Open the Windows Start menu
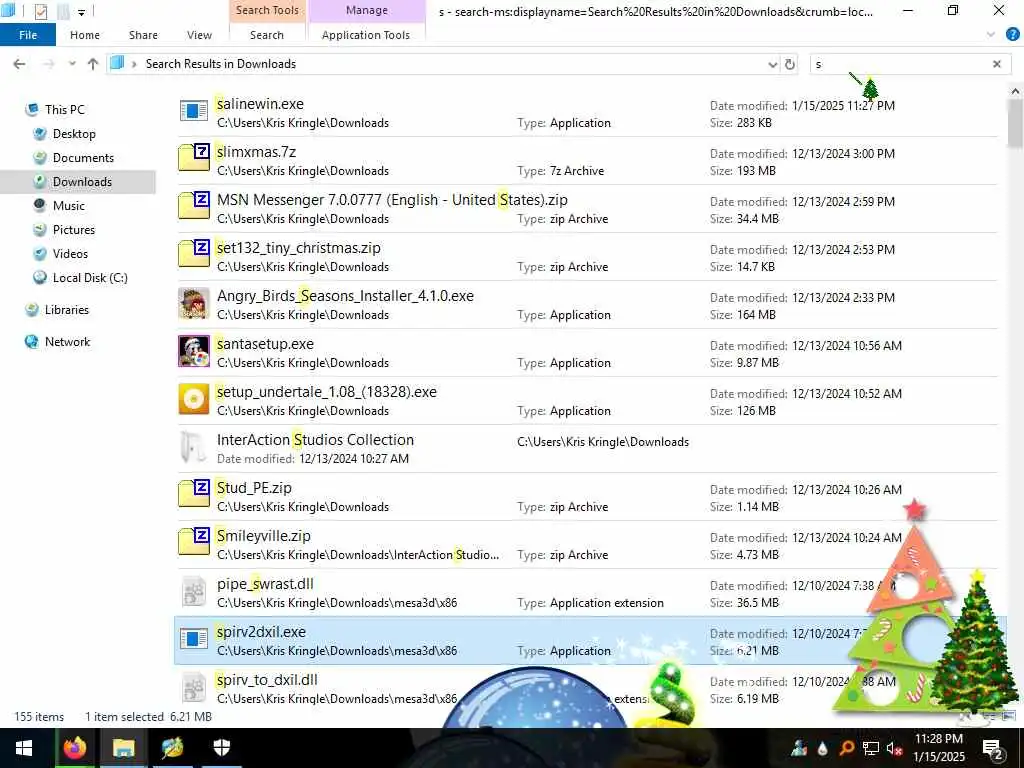This screenshot has height=768, width=1024. pyautogui.click(x=24, y=748)
